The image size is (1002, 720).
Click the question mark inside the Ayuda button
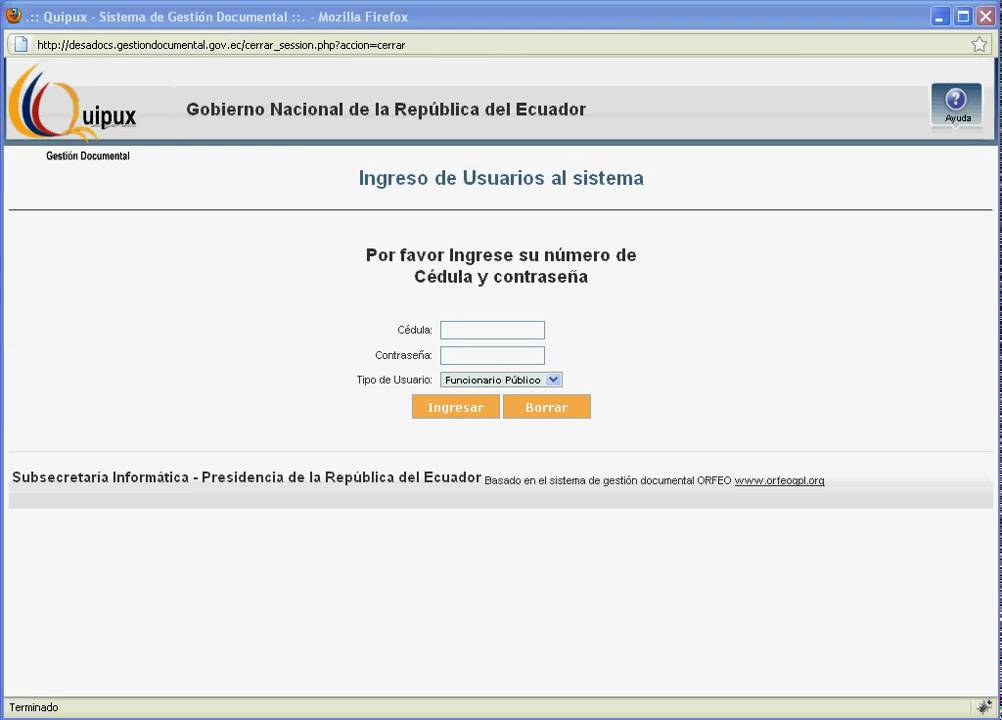[x=956, y=97]
